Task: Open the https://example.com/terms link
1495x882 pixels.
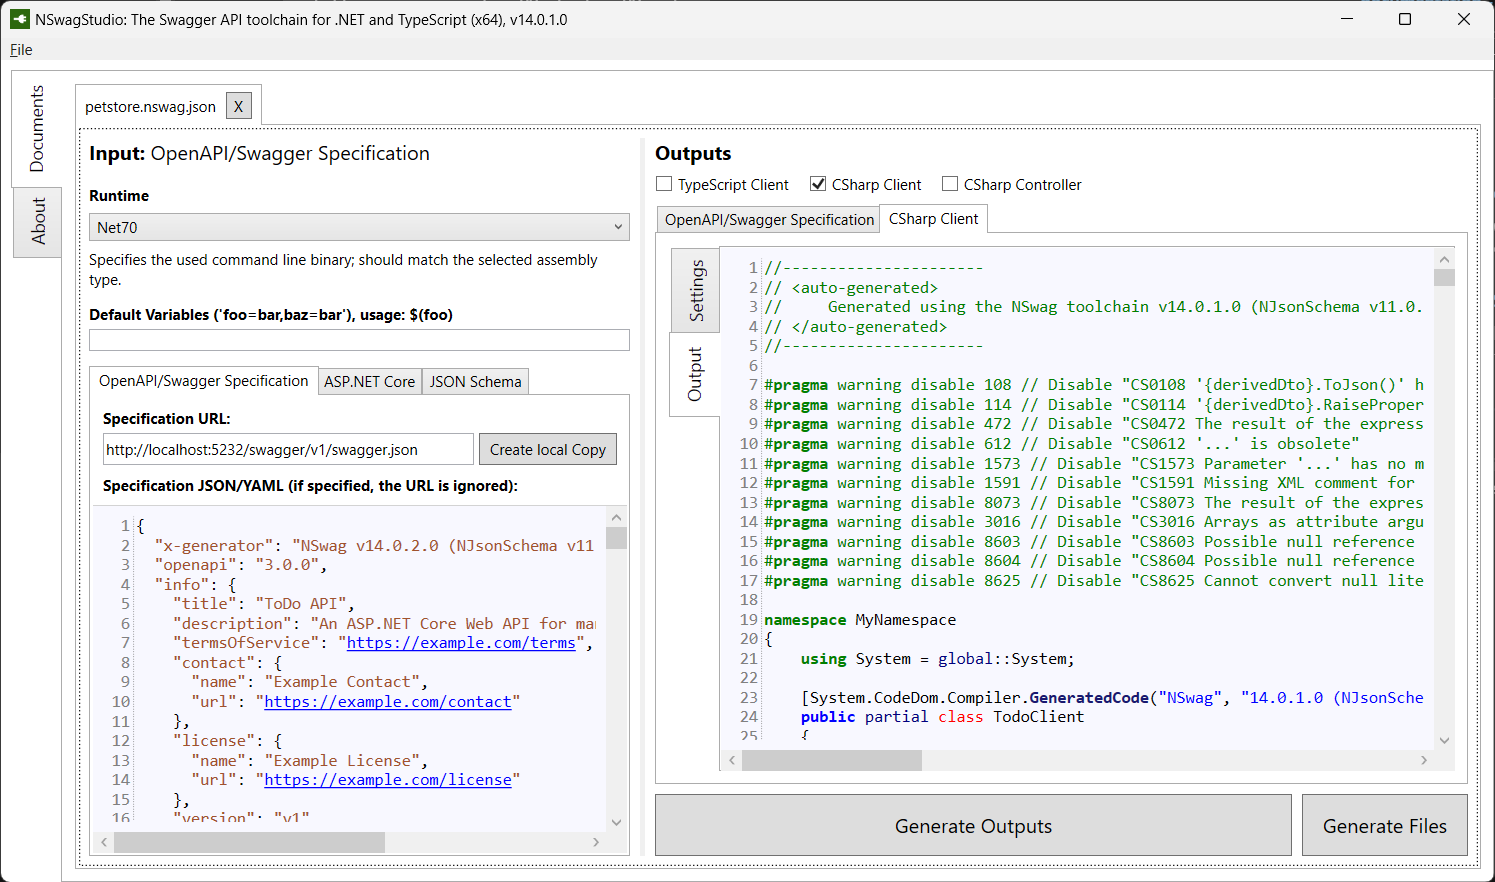Action: (x=461, y=643)
